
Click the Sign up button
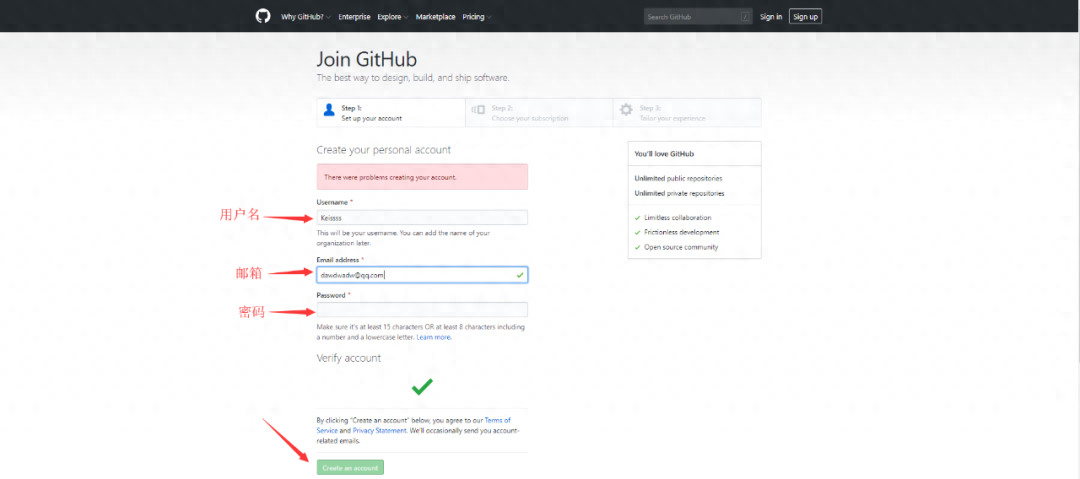tap(805, 17)
